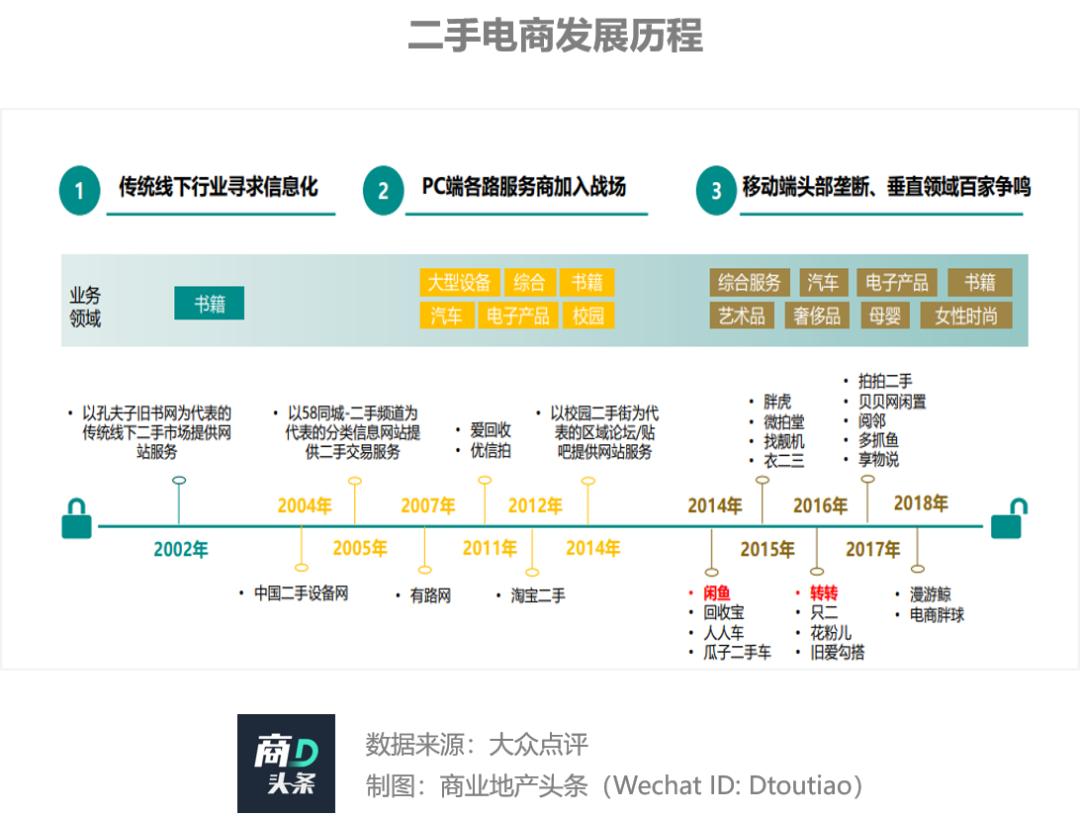Select the teal 书籍 tag

coord(209,303)
